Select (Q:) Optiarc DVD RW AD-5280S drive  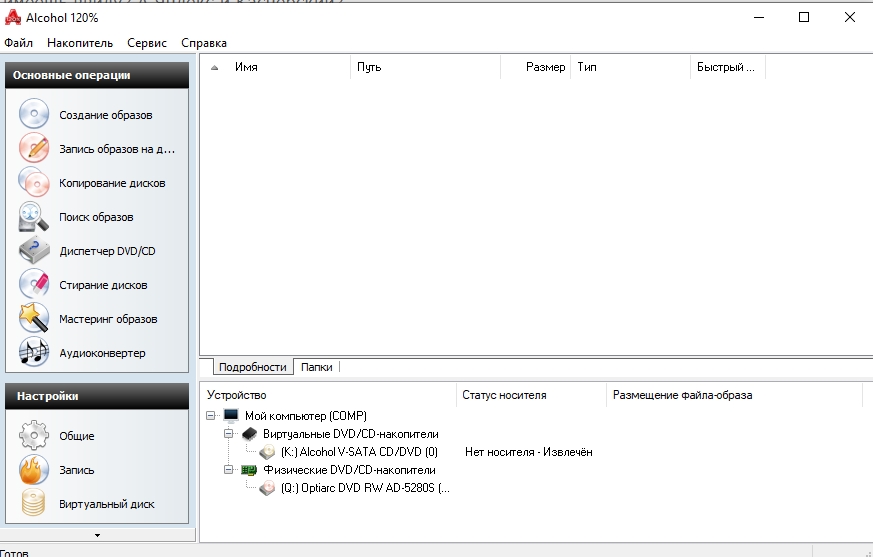[x=365, y=488]
